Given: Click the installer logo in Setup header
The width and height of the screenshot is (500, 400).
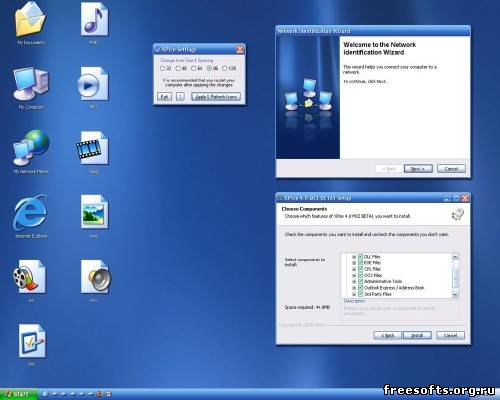Looking at the screenshot, I should tap(458, 214).
